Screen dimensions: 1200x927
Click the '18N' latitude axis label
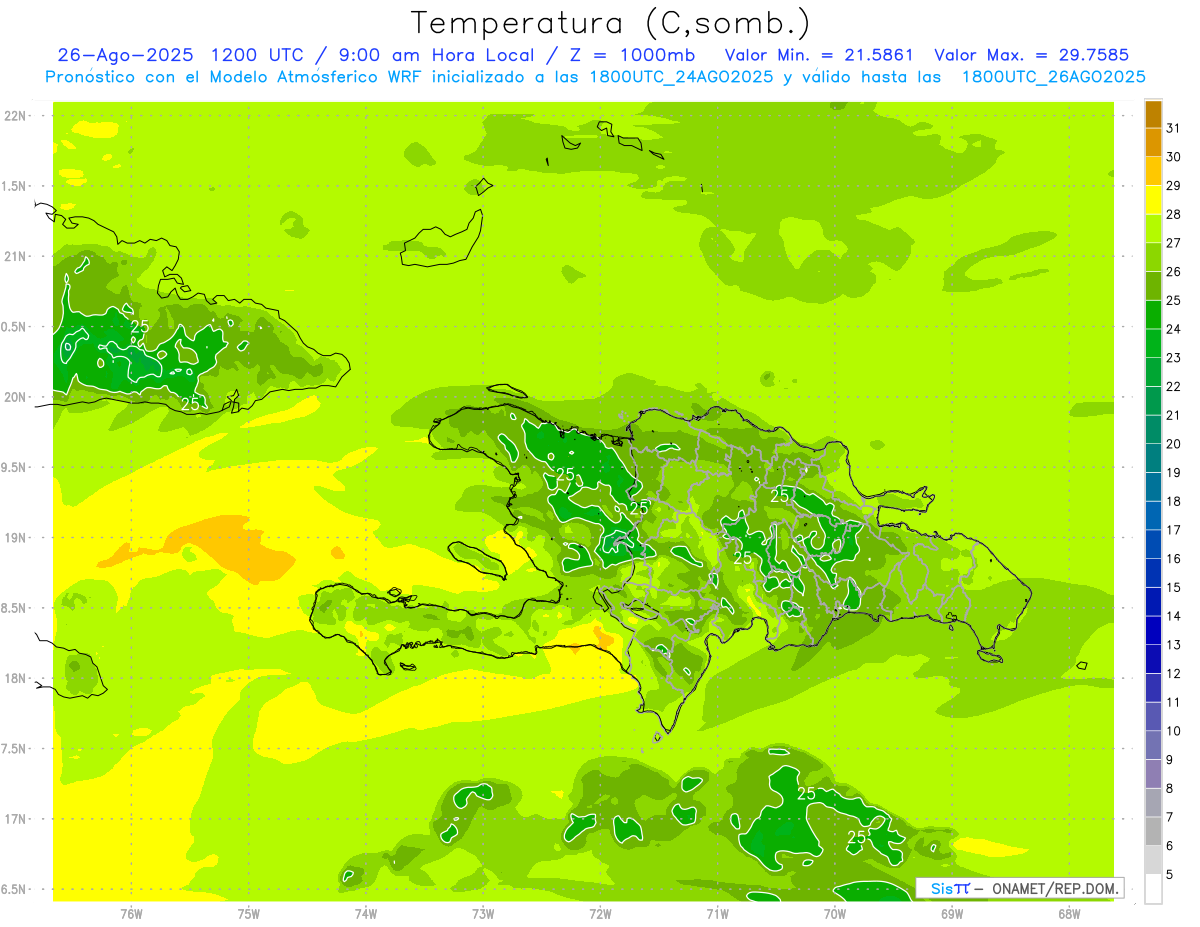14,678
